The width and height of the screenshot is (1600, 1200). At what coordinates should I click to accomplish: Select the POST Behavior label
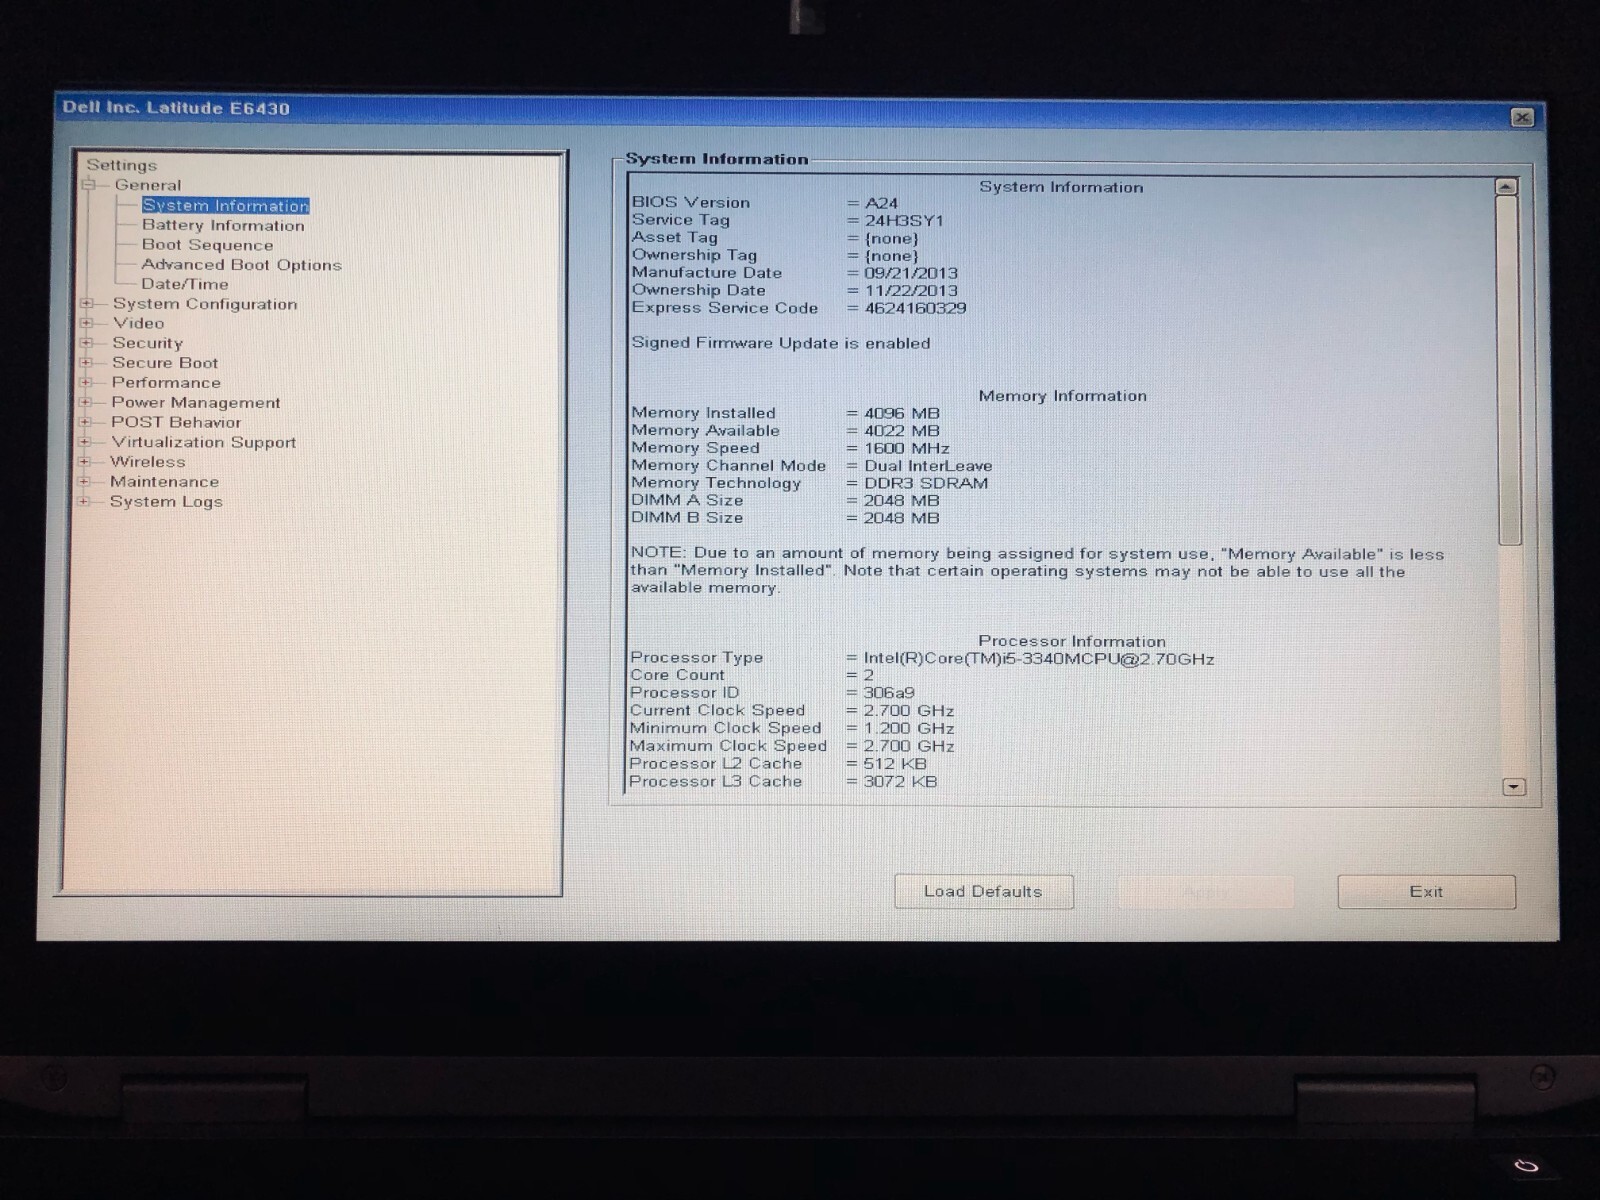tap(176, 422)
